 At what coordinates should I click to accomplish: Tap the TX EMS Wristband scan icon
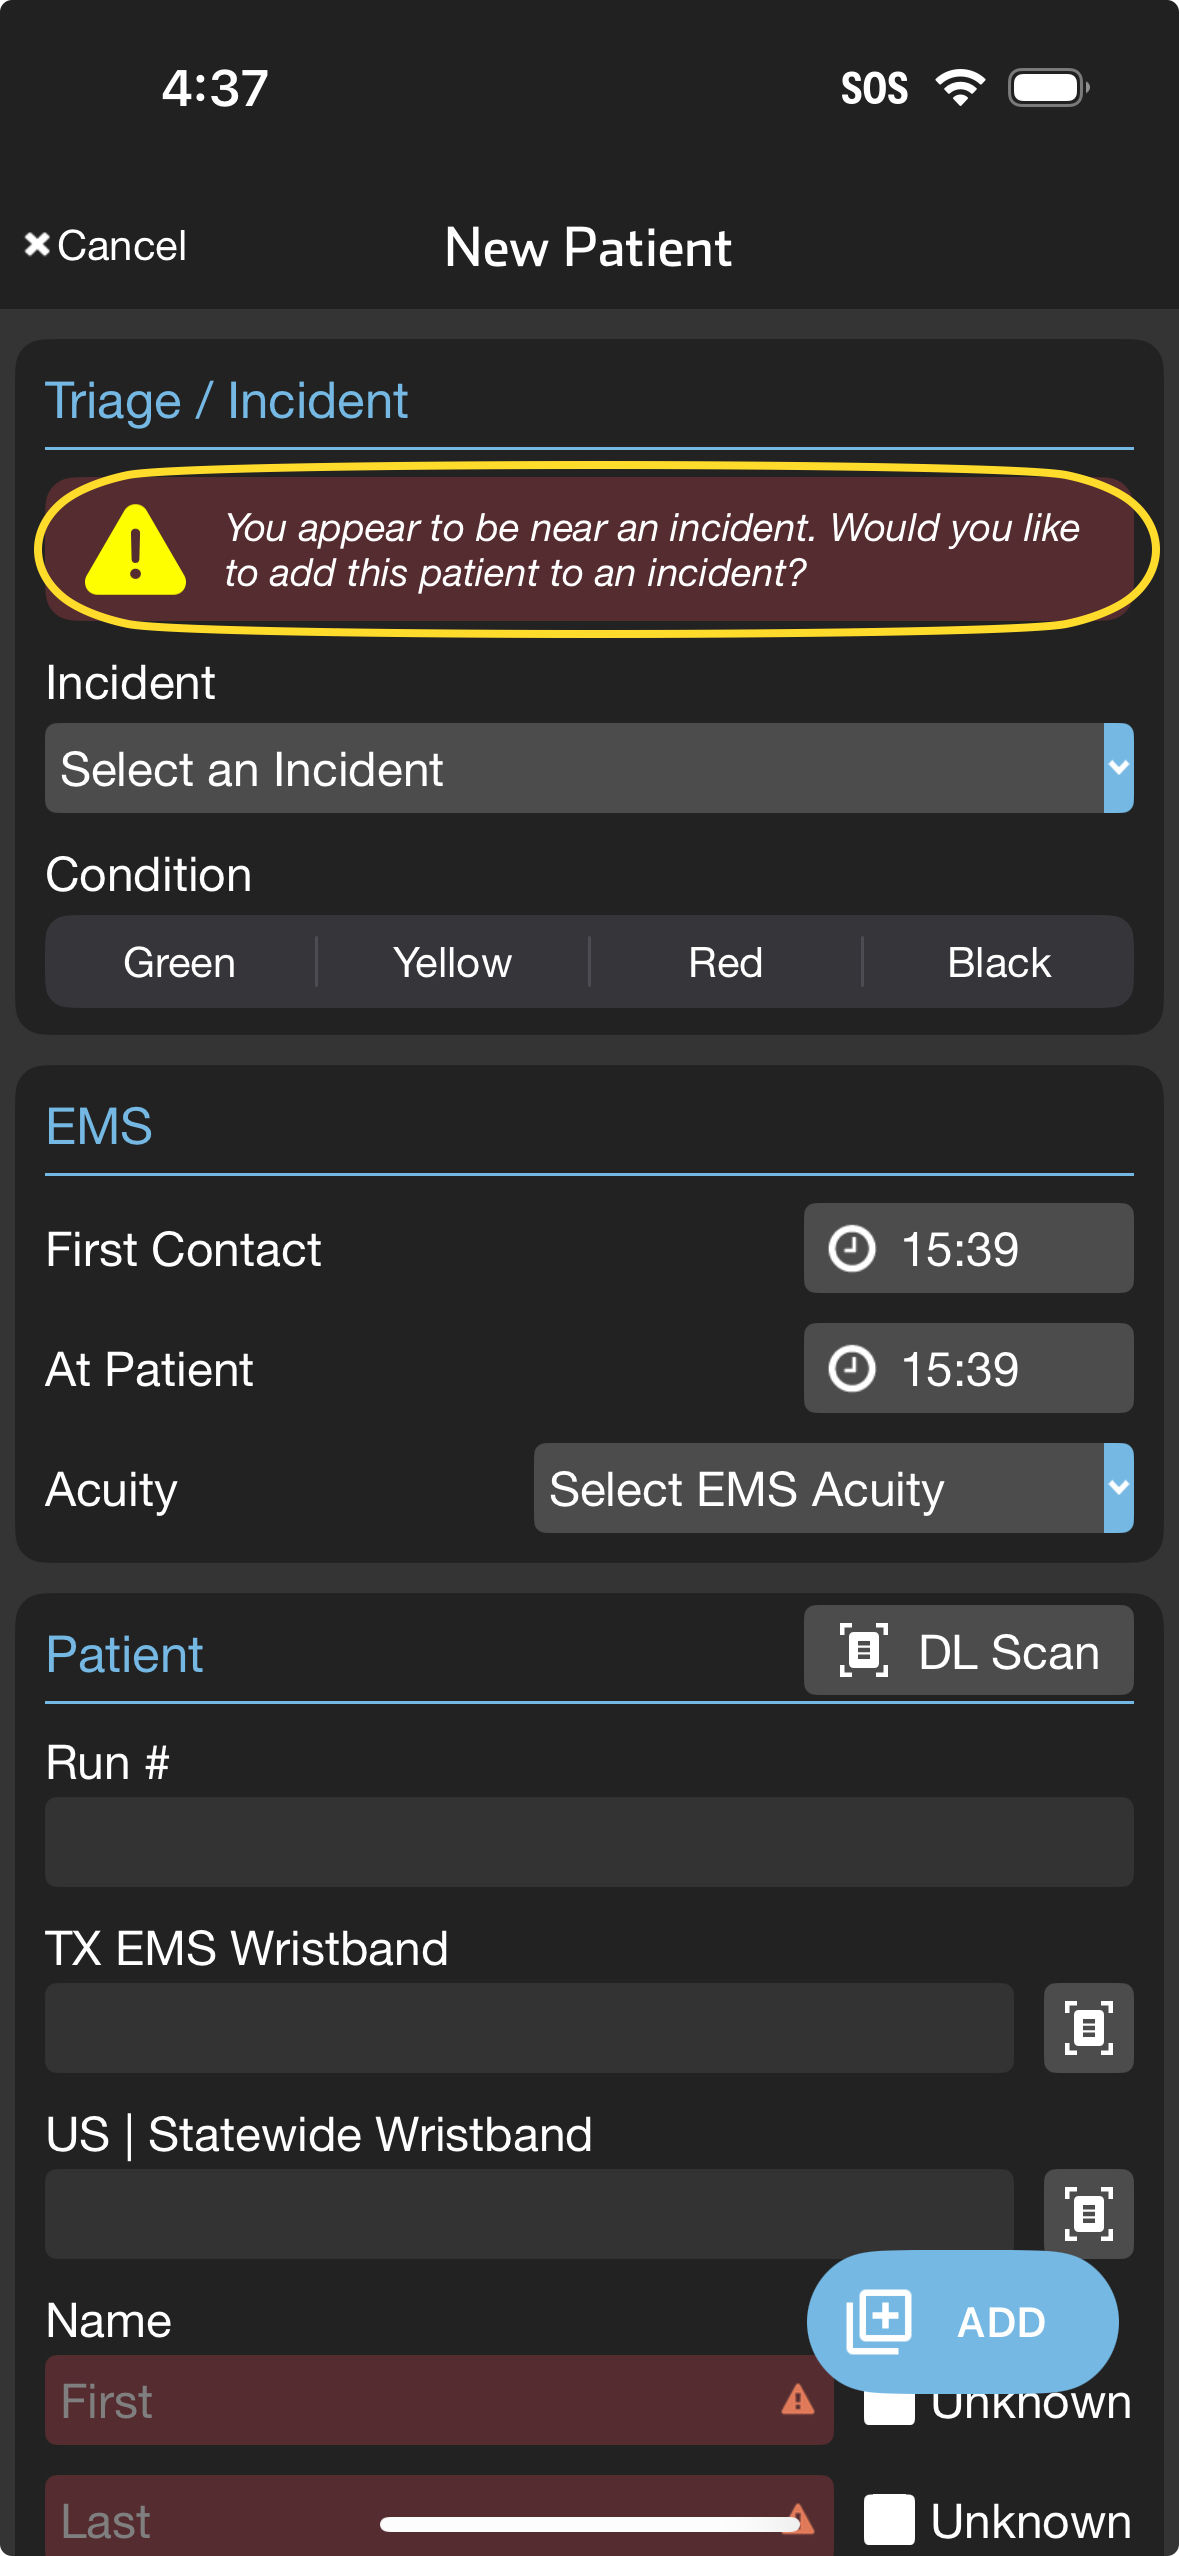pos(1088,2027)
